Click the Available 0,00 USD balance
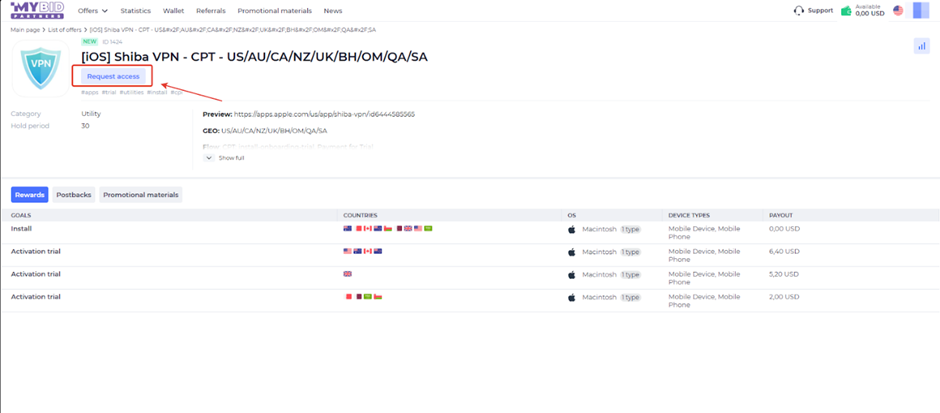 click(869, 10)
